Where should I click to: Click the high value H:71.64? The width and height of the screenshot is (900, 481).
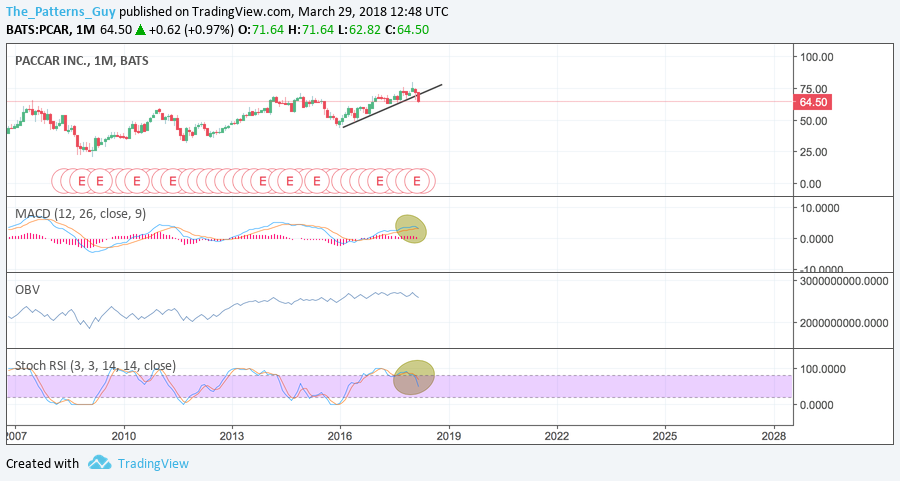[311, 30]
